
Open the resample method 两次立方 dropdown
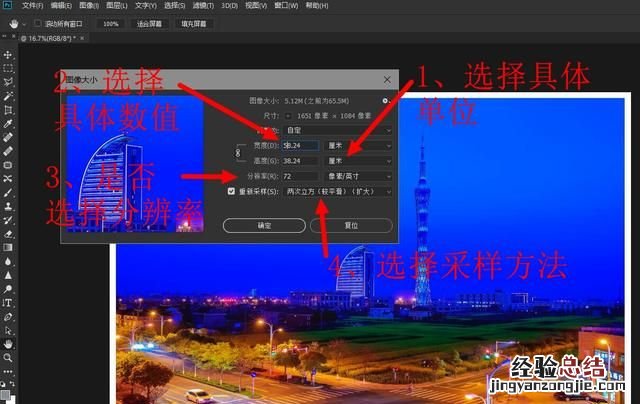(x=338, y=191)
